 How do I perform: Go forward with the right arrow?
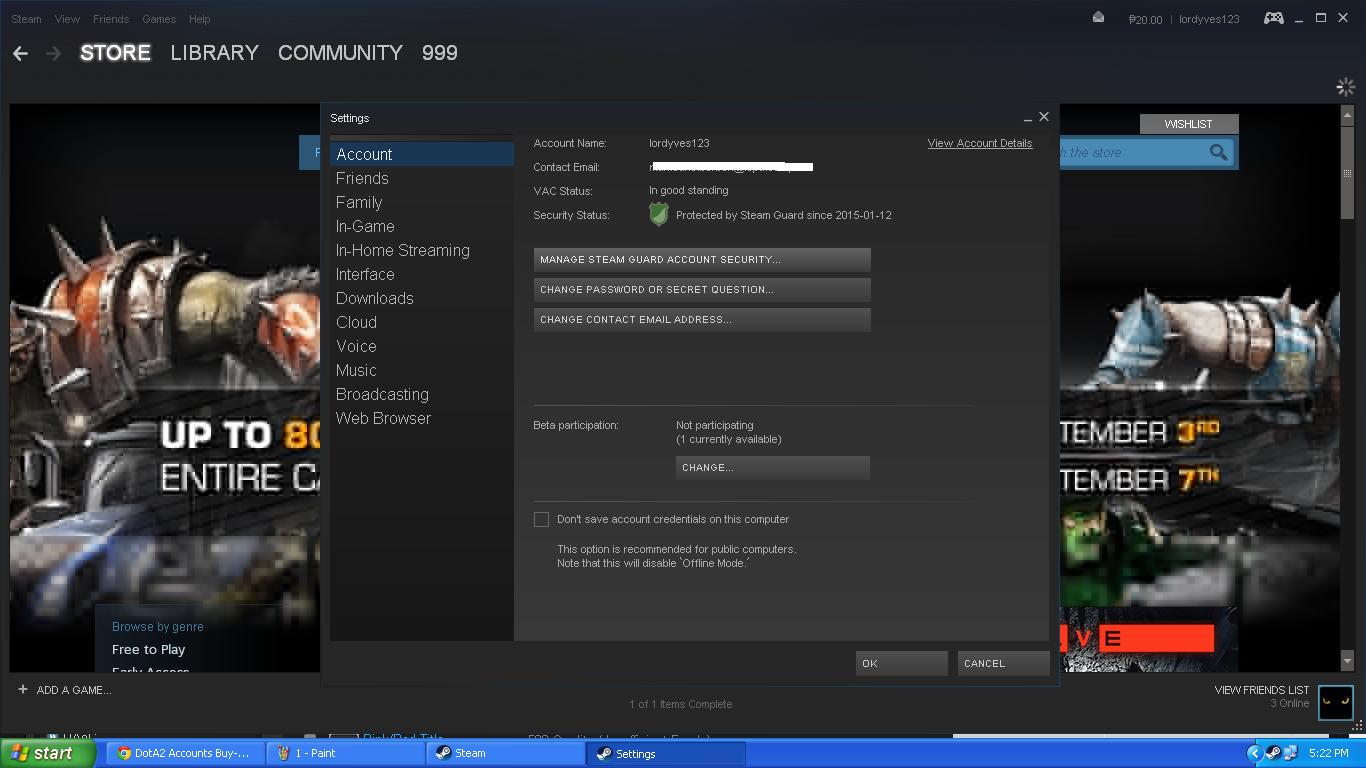[53, 53]
